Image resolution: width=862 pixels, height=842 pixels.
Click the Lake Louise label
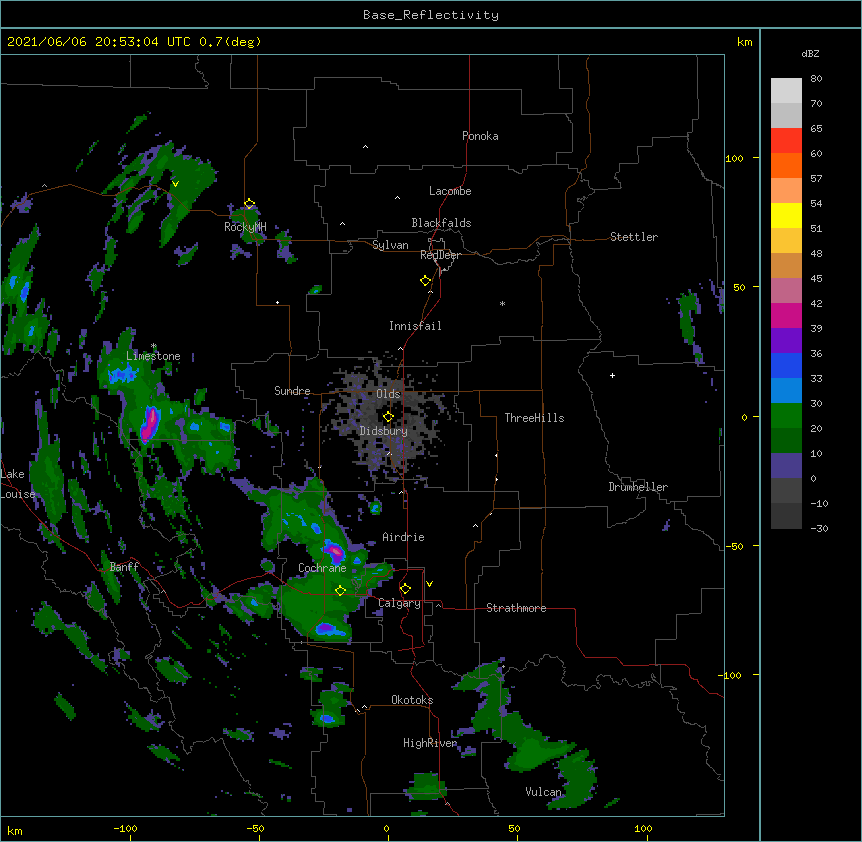point(18,484)
